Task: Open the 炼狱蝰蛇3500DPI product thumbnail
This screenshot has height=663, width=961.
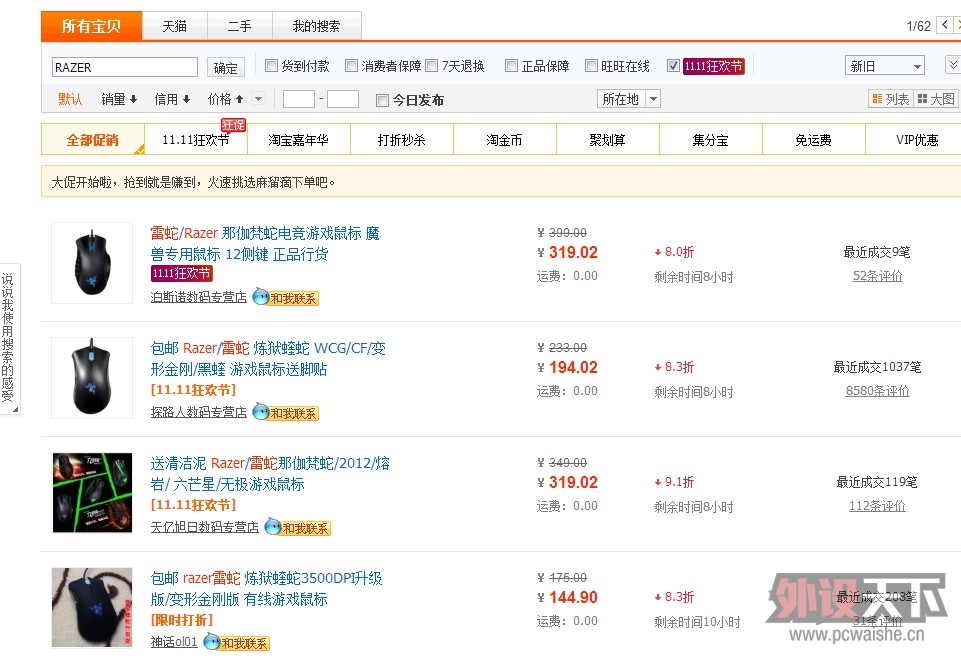Action: pos(92,607)
